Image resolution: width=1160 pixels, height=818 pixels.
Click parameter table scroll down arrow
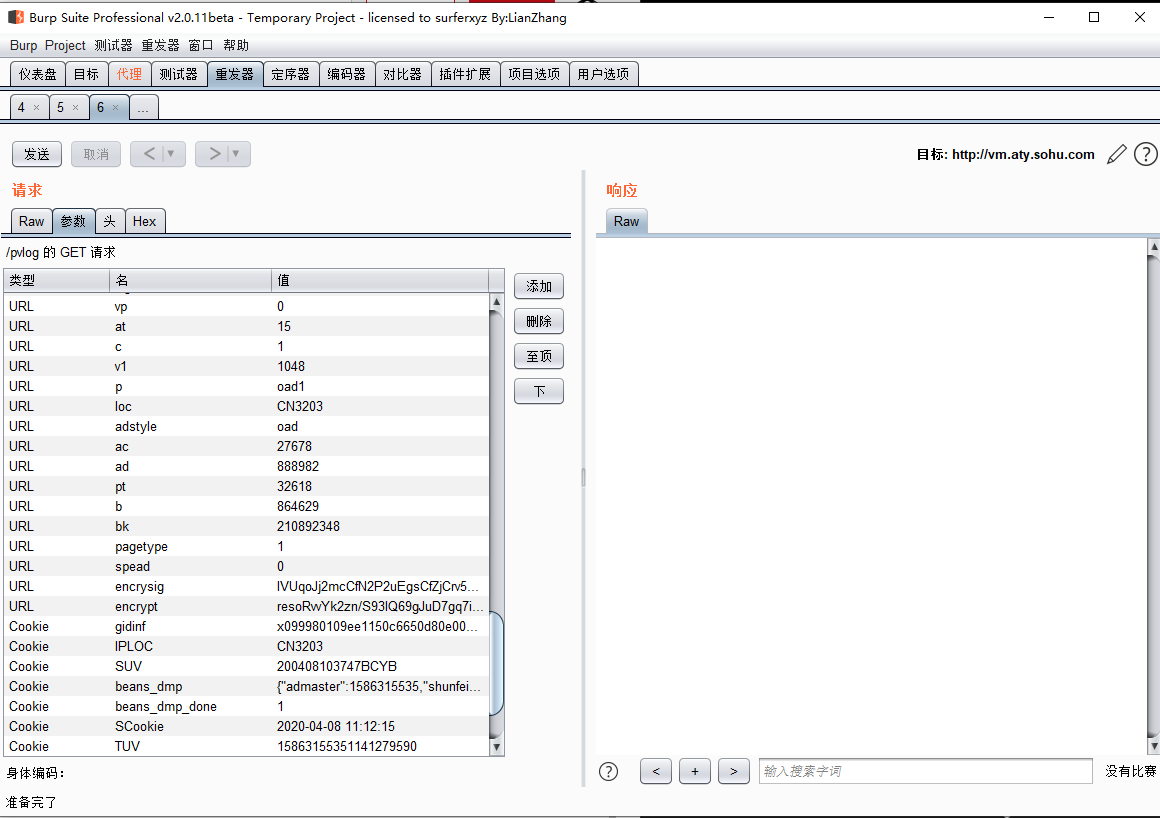(496, 747)
